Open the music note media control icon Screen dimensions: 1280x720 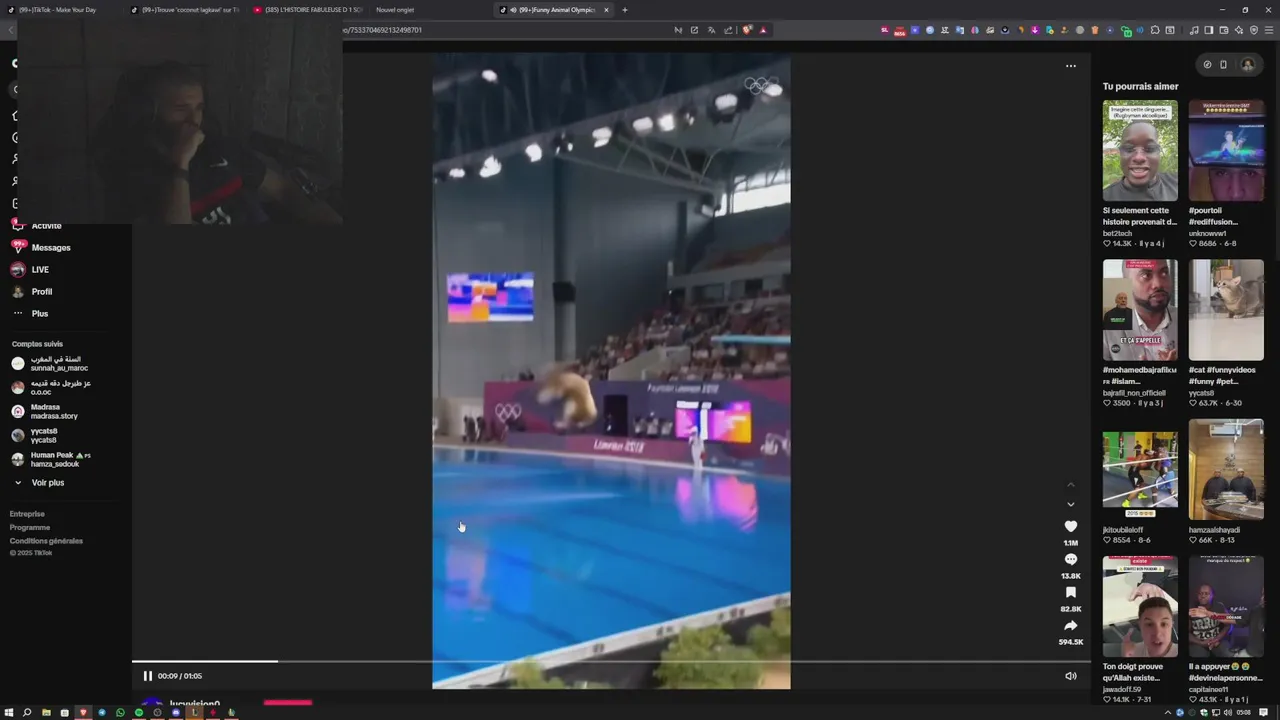(x=1194, y=30)
